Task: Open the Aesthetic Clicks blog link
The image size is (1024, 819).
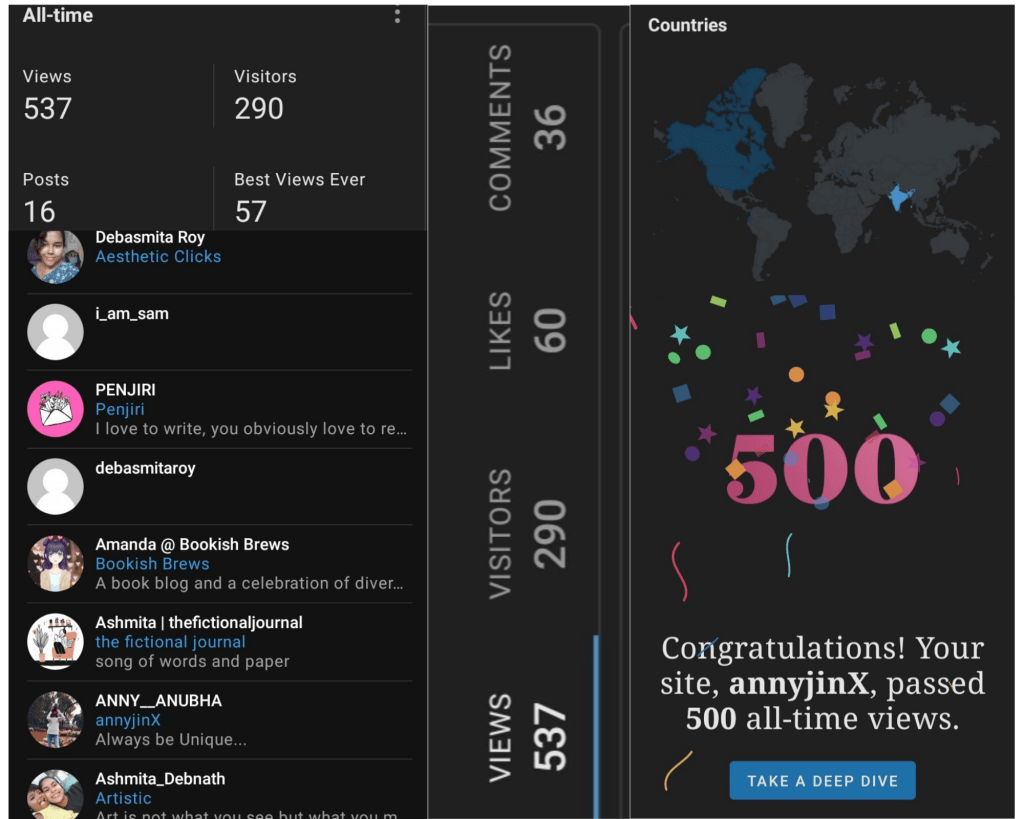Action: click(x=158, y=257)
